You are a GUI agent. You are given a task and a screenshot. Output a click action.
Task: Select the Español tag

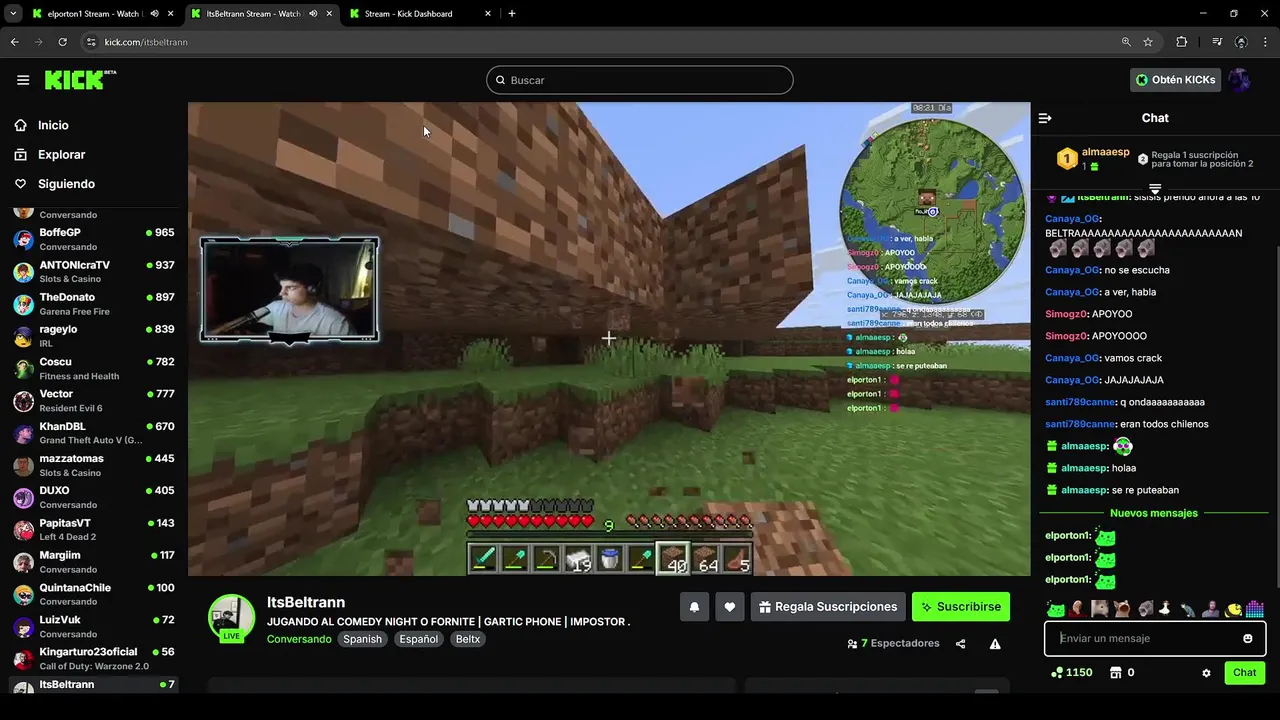point(418,639)
